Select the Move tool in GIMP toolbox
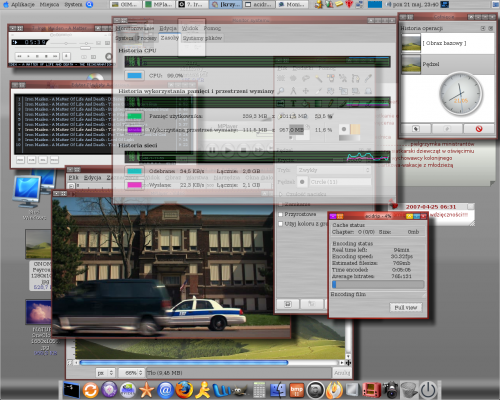500x400 pixels. pos(306,91)
